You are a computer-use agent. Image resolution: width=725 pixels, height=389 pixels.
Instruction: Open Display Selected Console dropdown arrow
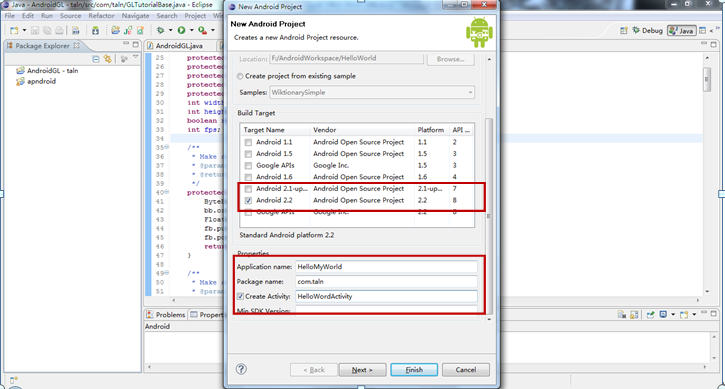673,315
